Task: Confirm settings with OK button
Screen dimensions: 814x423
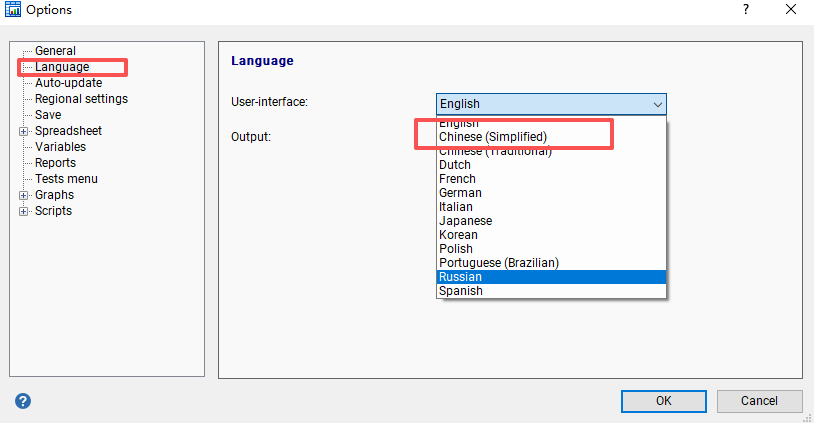Action: [x=663, y=401]
